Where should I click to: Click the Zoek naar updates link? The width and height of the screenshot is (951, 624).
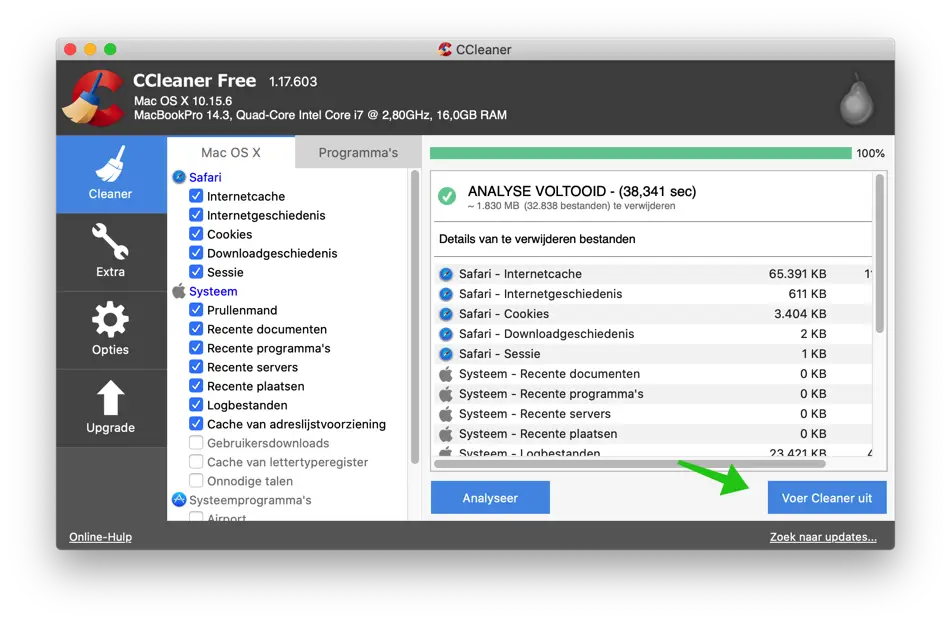pos(823,537)
